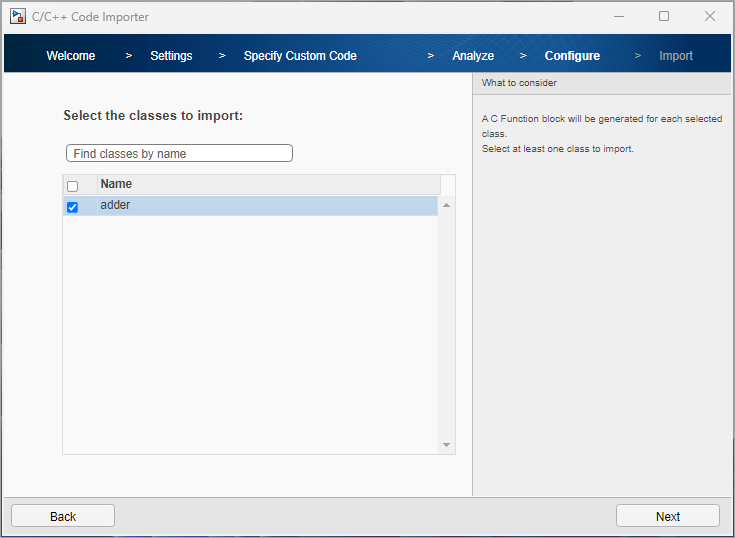Click the Import step label
This screenshot has width=735, height=538.
coord(676,56)
